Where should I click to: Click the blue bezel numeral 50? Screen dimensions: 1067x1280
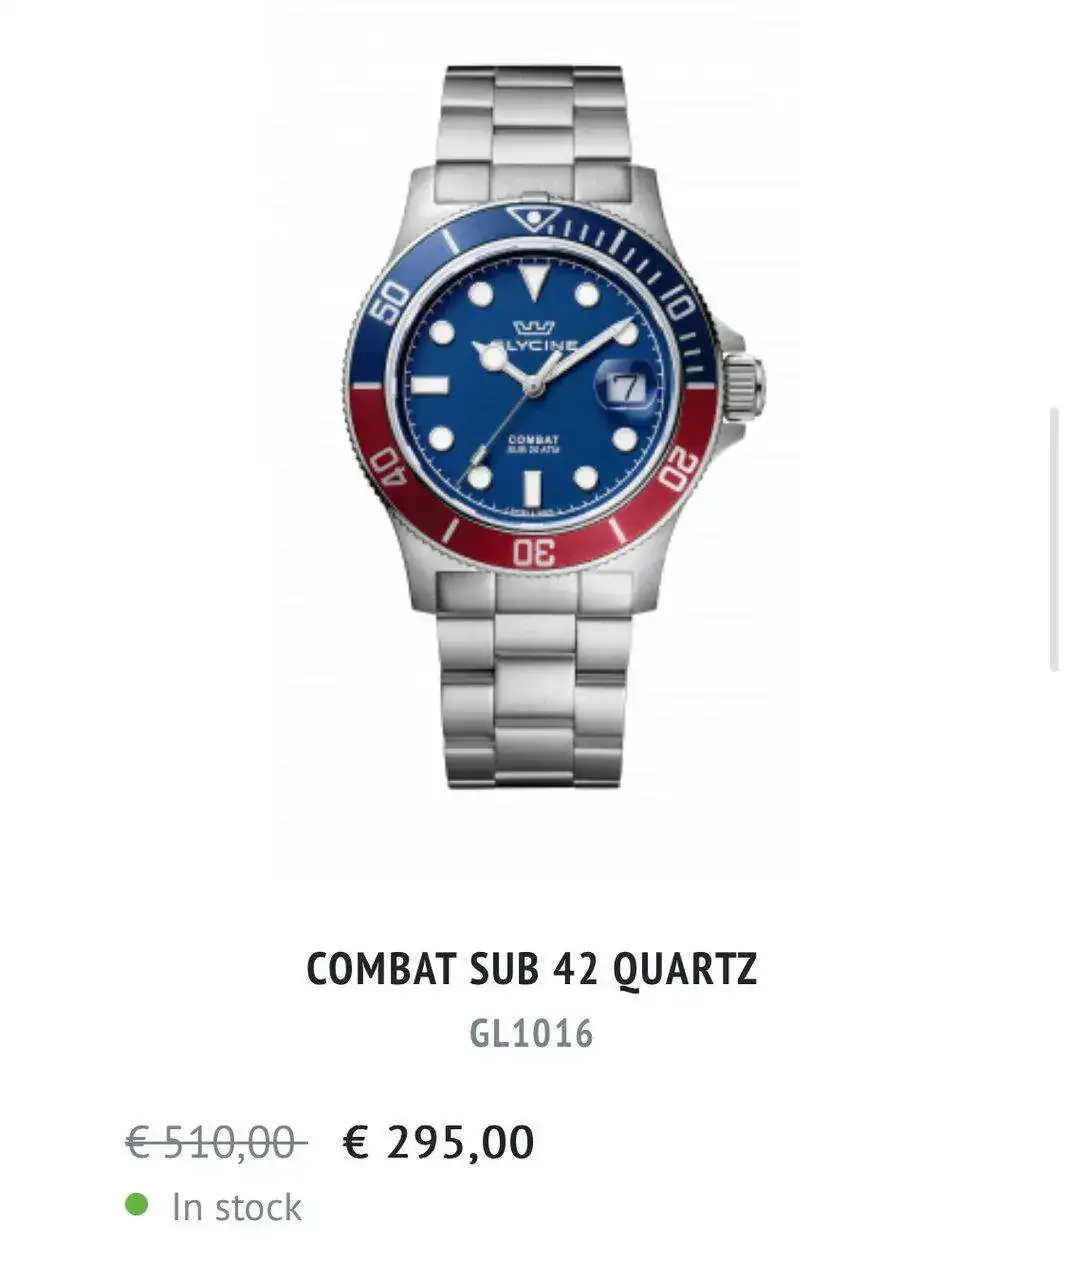(x=387, y=302)
